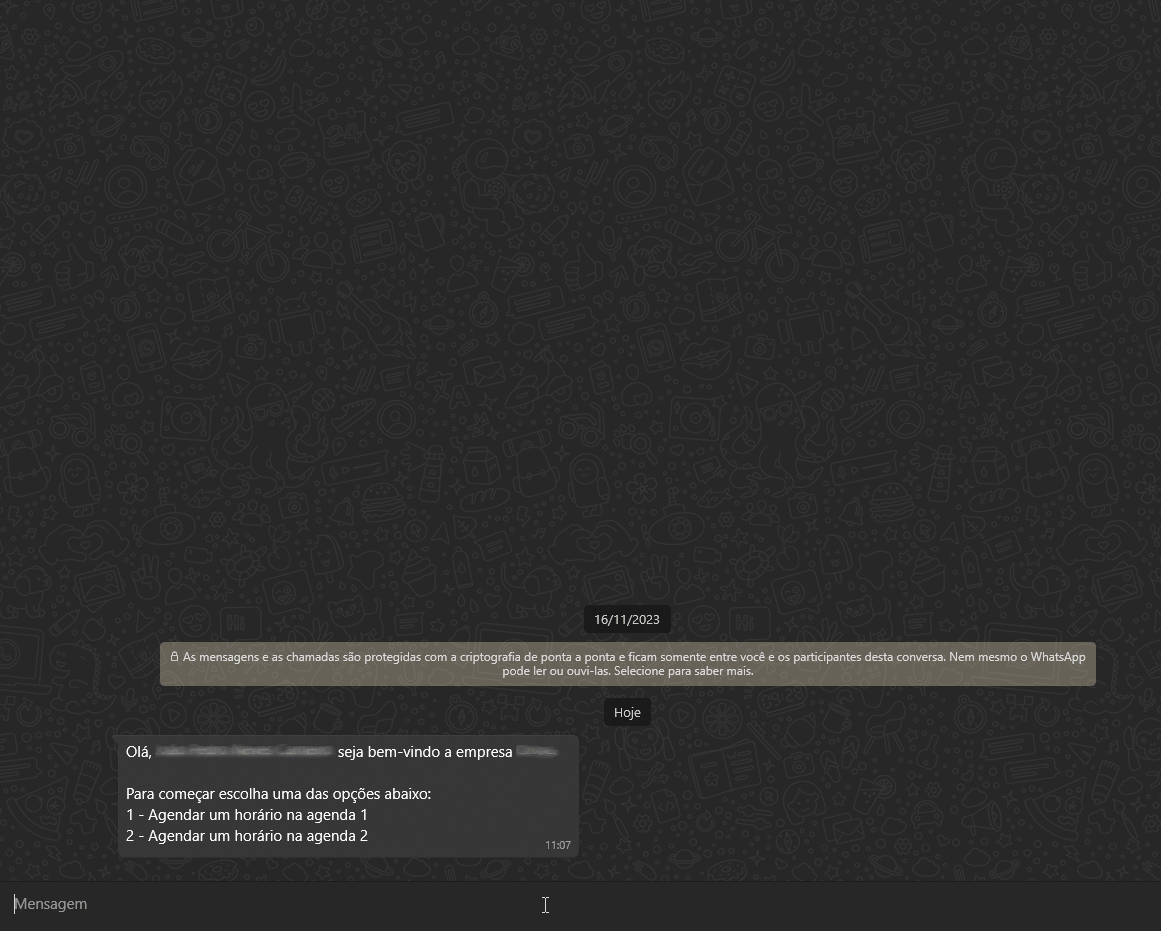Click the 11:07 message timestamp

[x=558, y=845]
